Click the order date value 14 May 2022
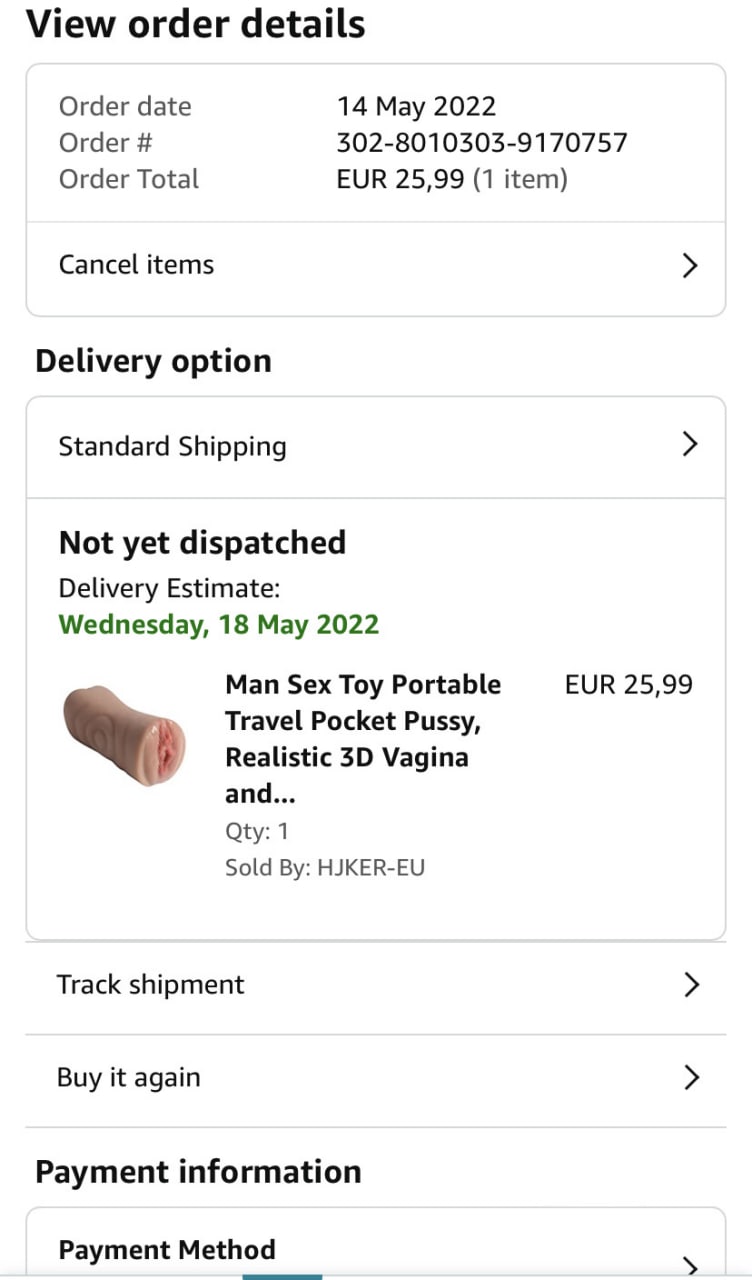Image resolution: width=752 pixels, height=1280 pixels. point(416,106)
